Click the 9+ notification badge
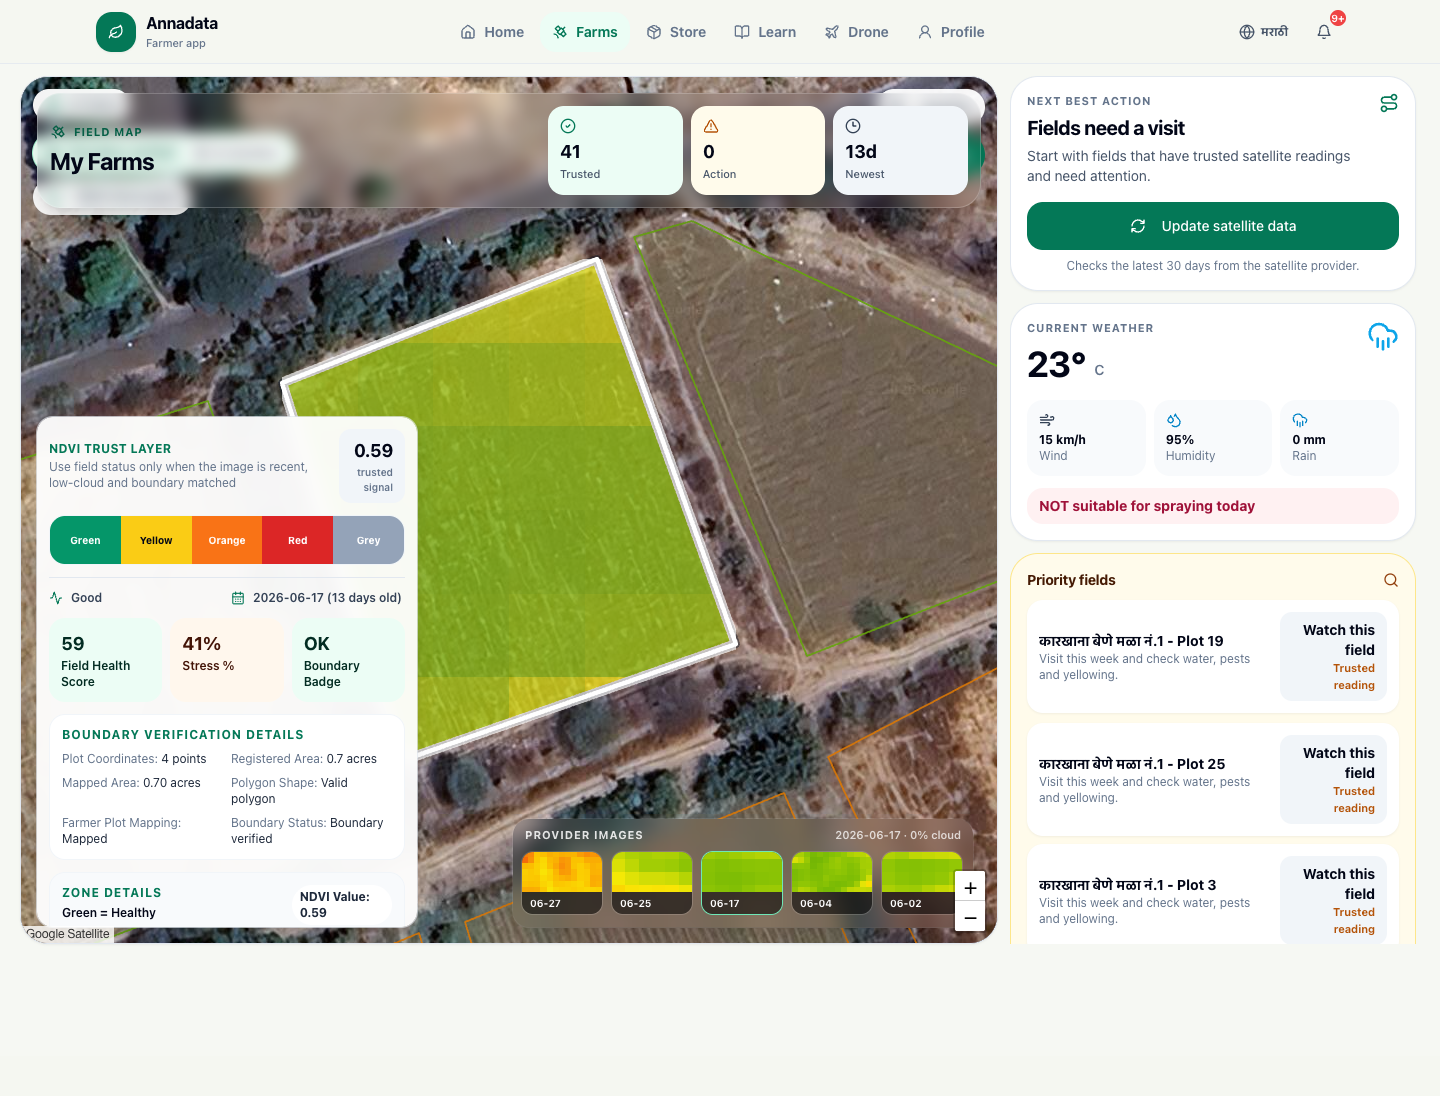This screenshot has width=1440, height=1096. pos(1338,18)
